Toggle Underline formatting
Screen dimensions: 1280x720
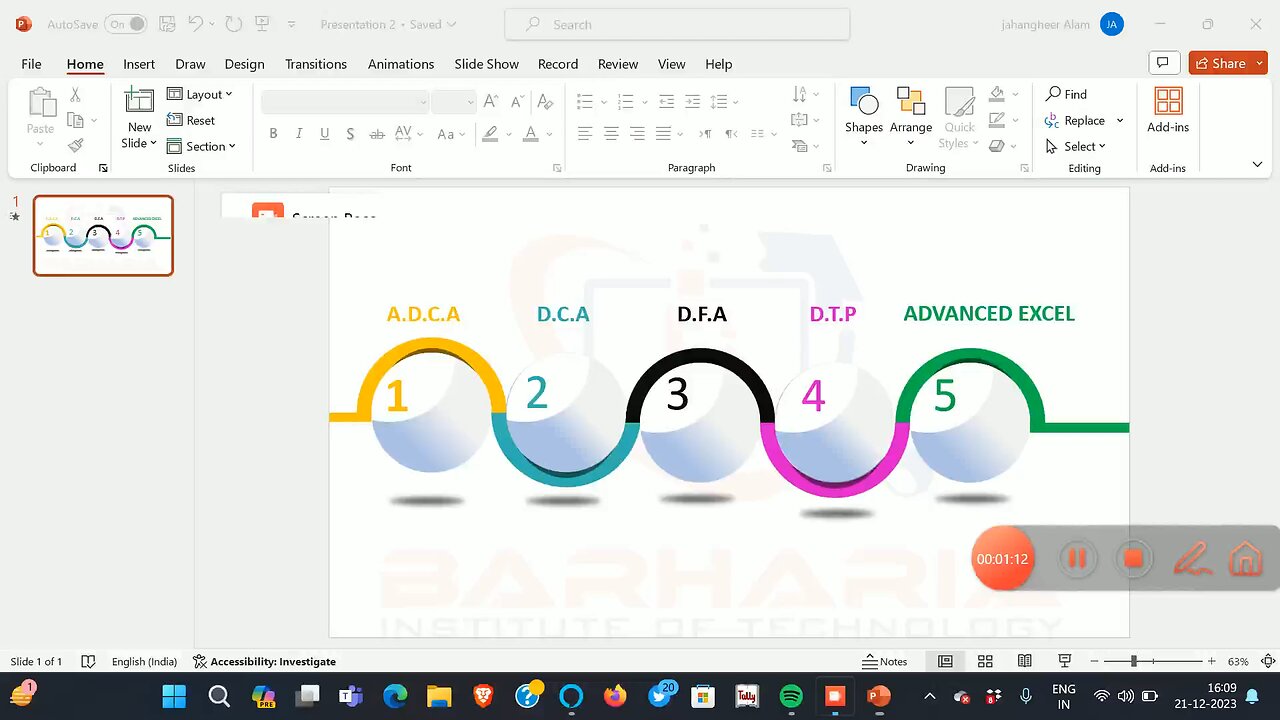tap(324, 134)
